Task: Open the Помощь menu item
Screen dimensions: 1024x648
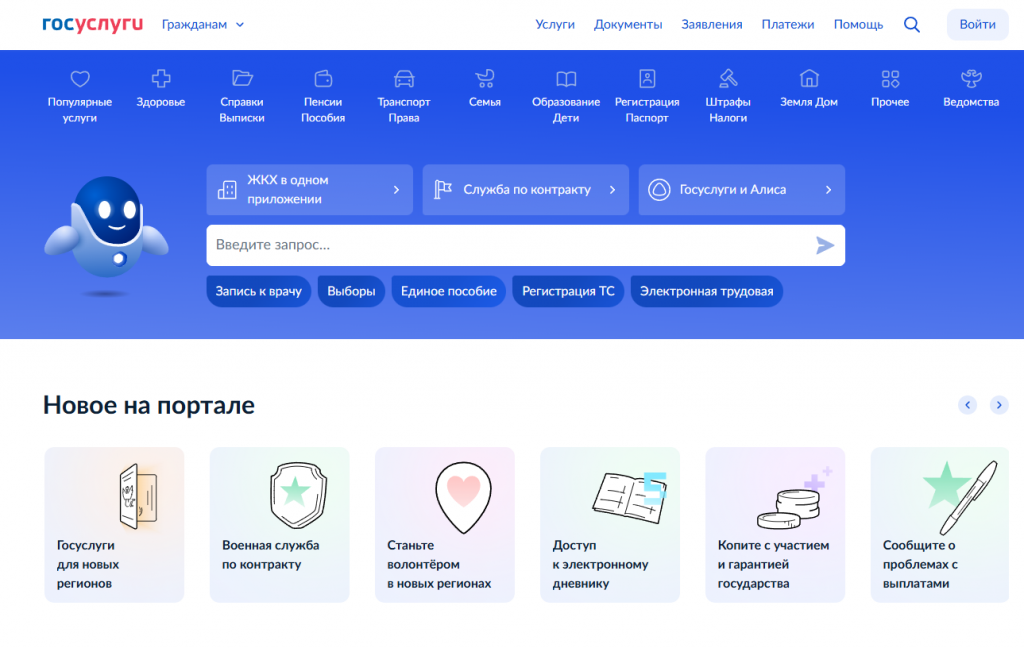Action: click(x=858, y=24)
